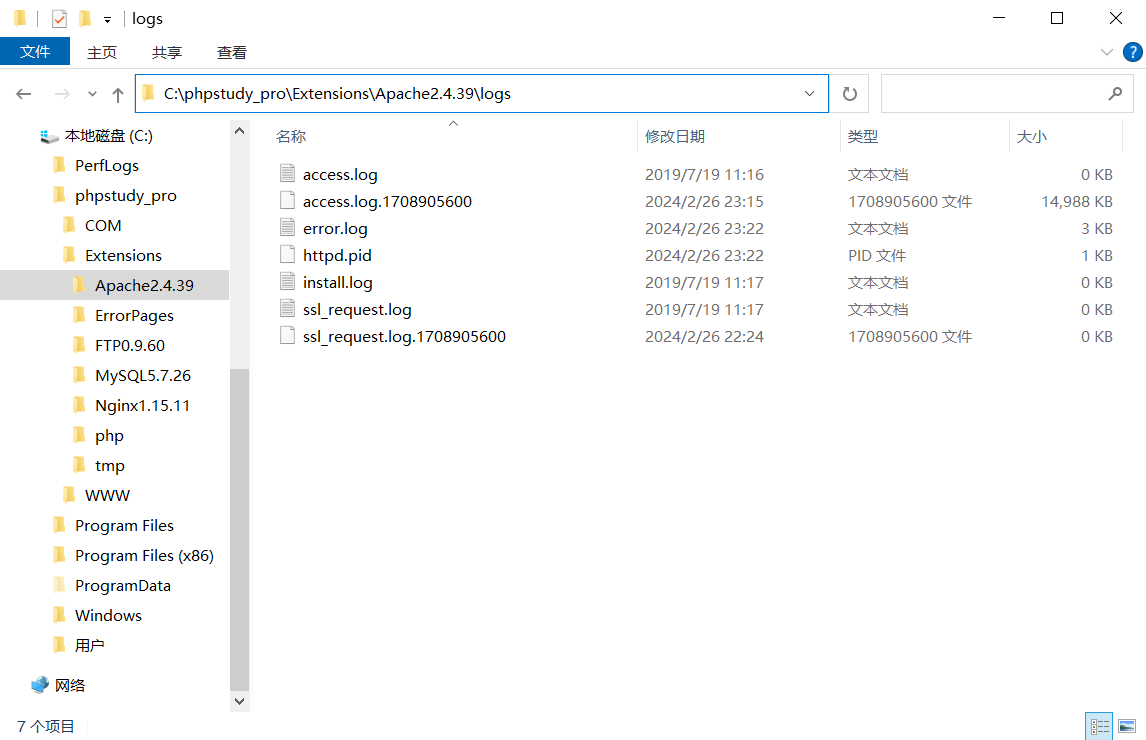
Task: Select ssl_request.log.1708905600 file icon
Action: point(287,336)
